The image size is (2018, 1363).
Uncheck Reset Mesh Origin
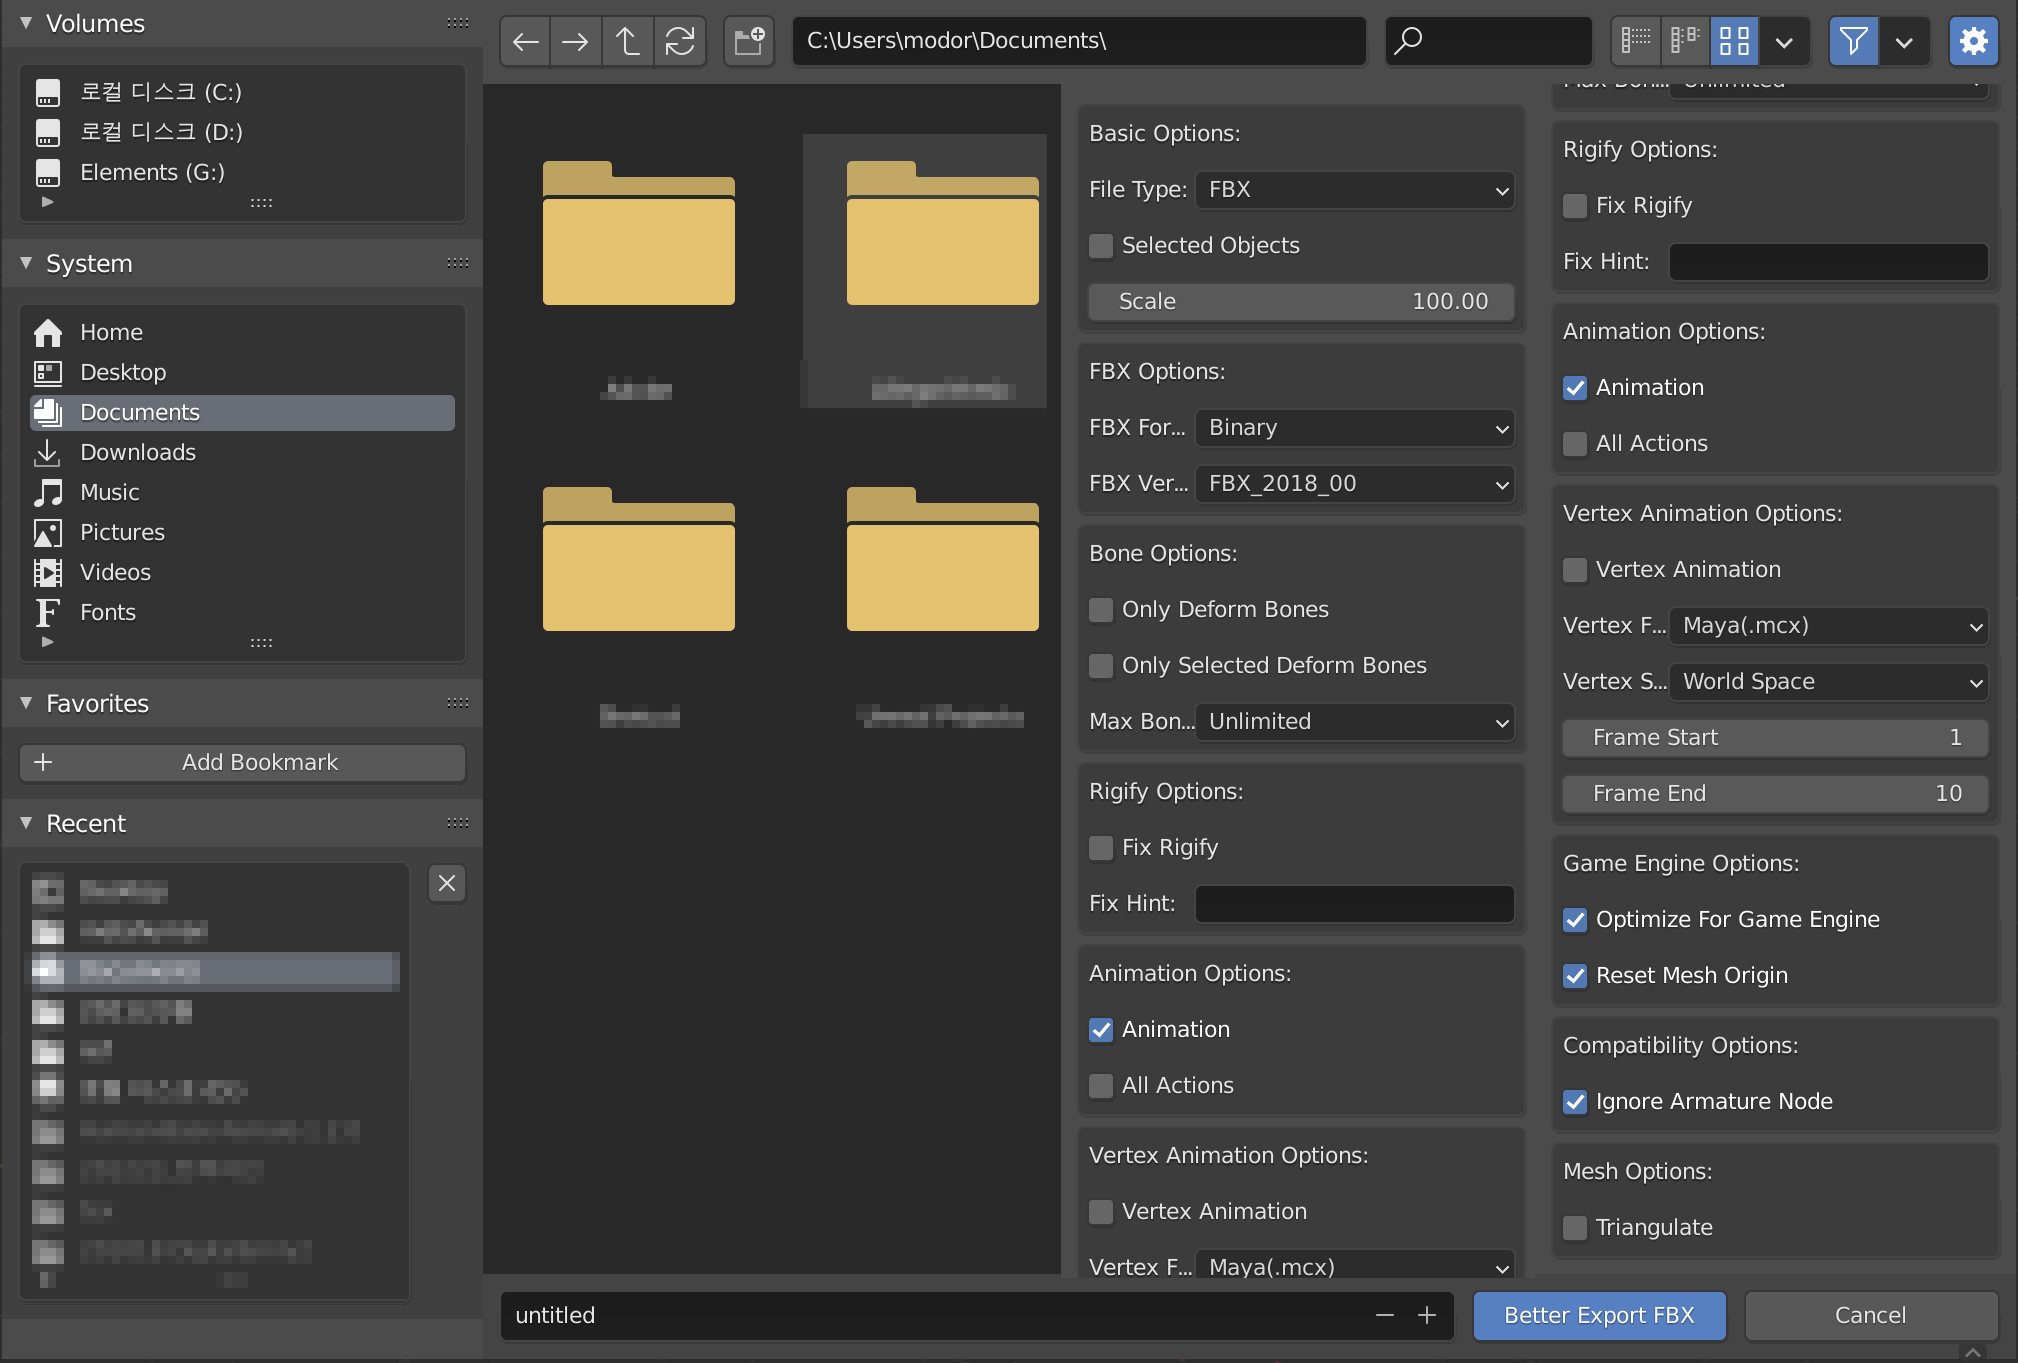point(1575,976)
